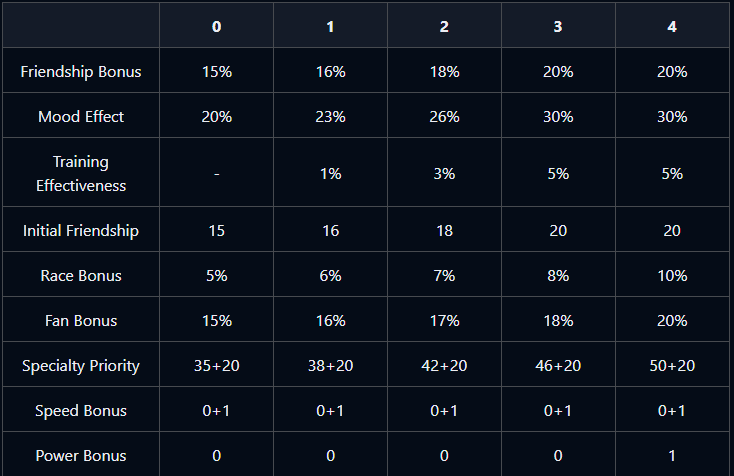734x476 pixels.
Task: Select the Initial Friendship row label
Action: 81,231
